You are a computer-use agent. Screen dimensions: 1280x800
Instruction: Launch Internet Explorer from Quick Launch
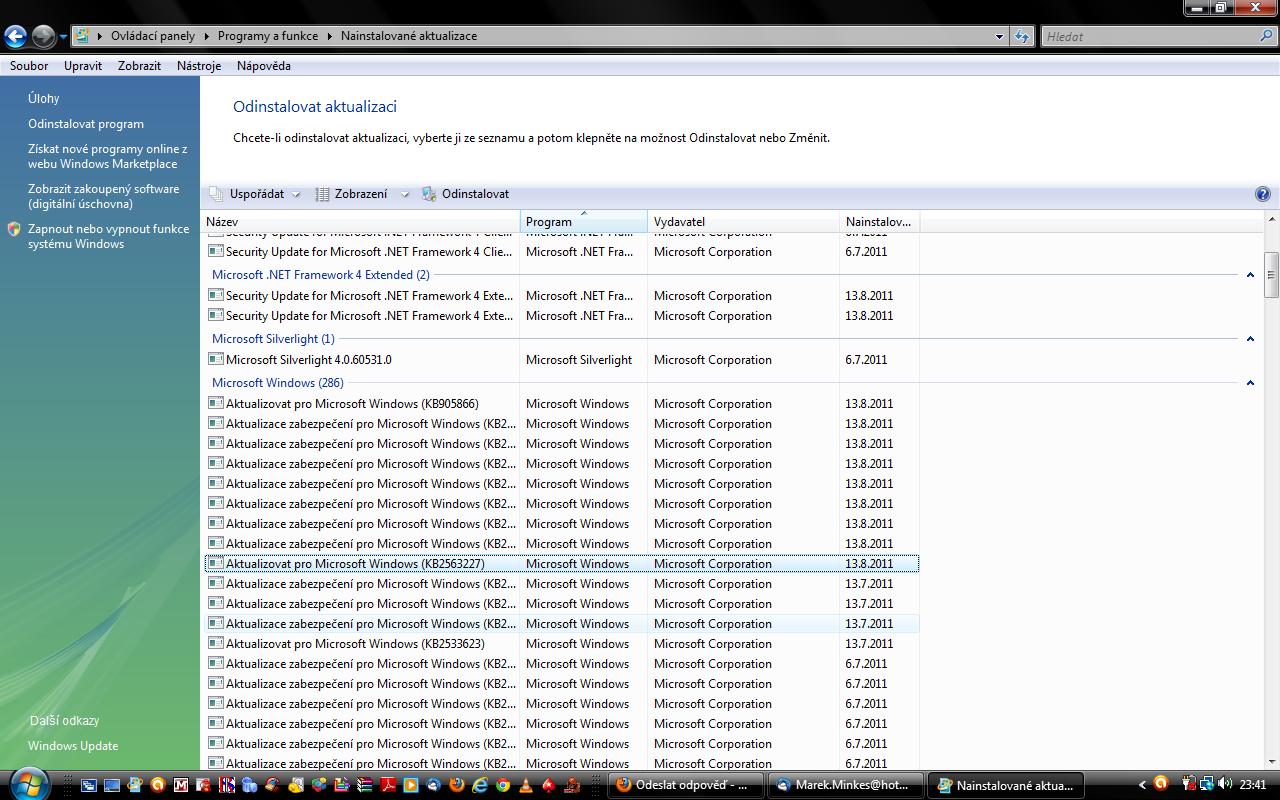[x=480, y=786]
